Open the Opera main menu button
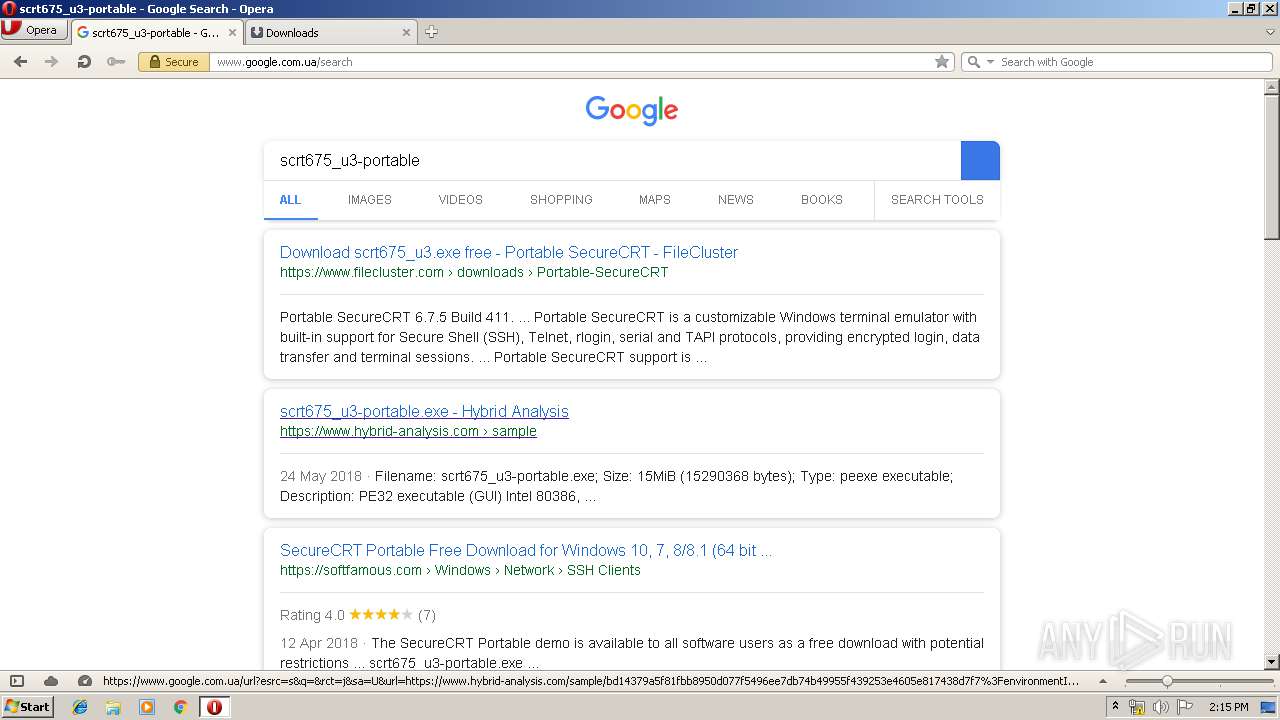This screenshot has width=1280, height=720. pos(33,30)
